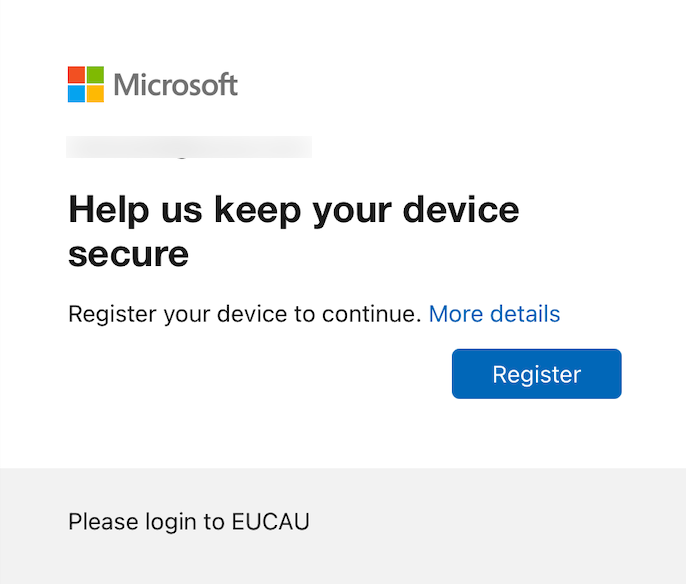
Task: Click the yellow square of the Microsoft logo
Action: click(95, 93)
